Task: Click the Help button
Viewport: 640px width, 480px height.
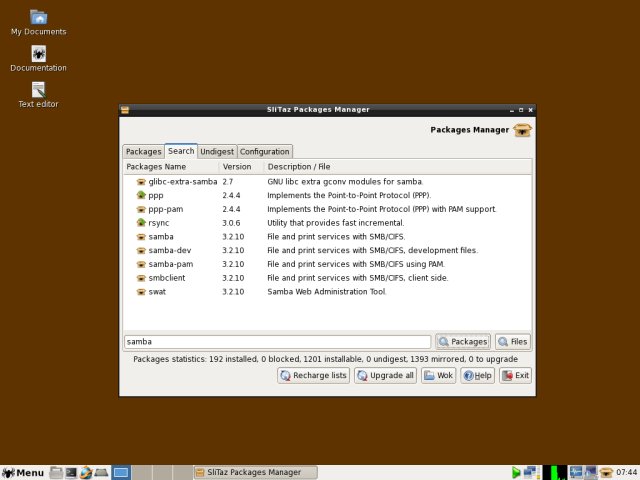Action: pos(478,376)
